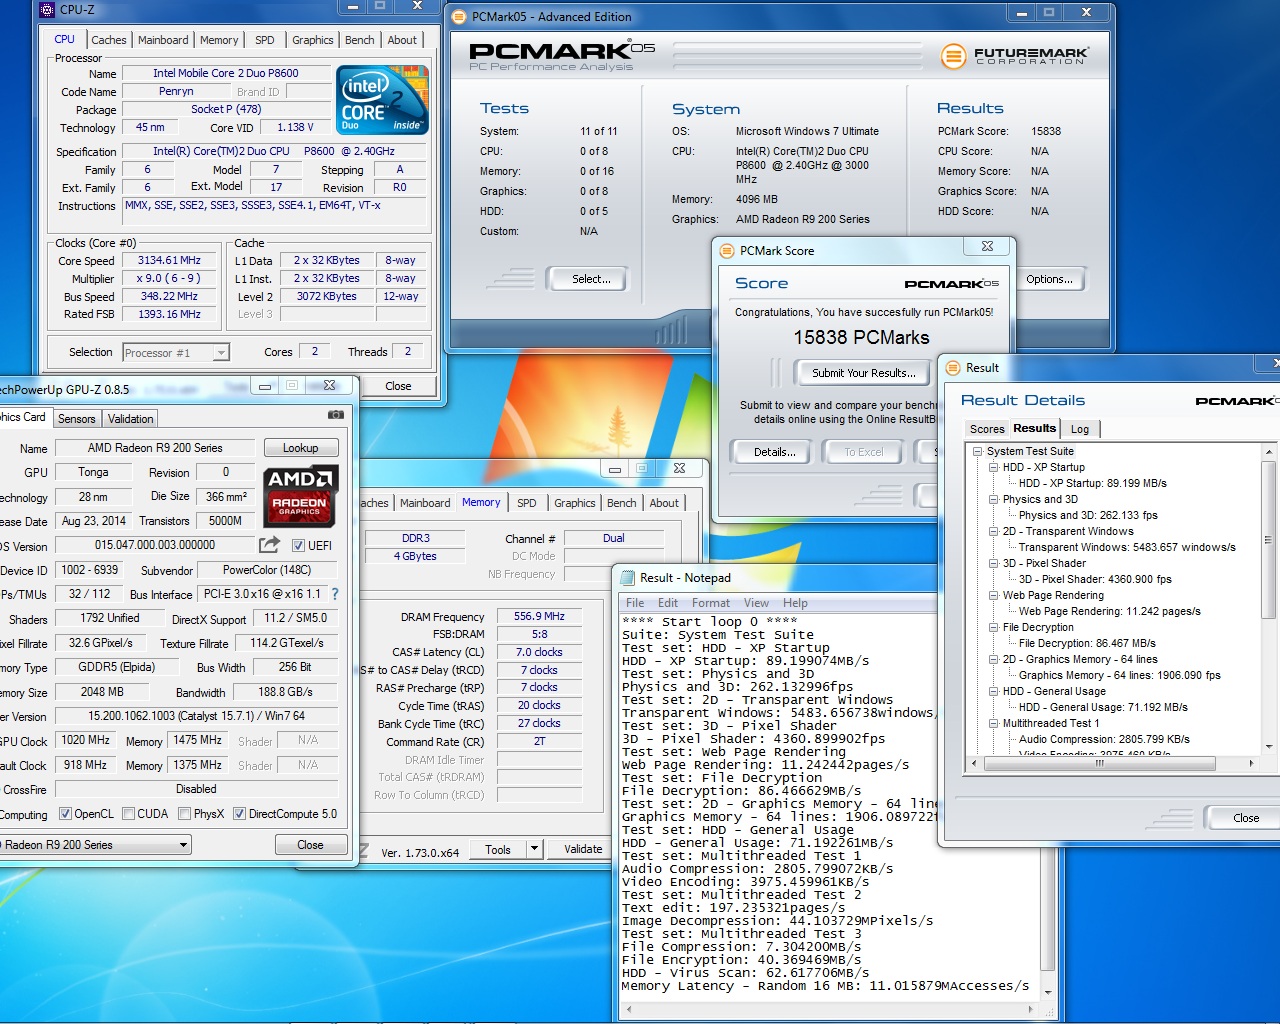Collapse the Web Page Rendering node

click(x=993, y=595)
